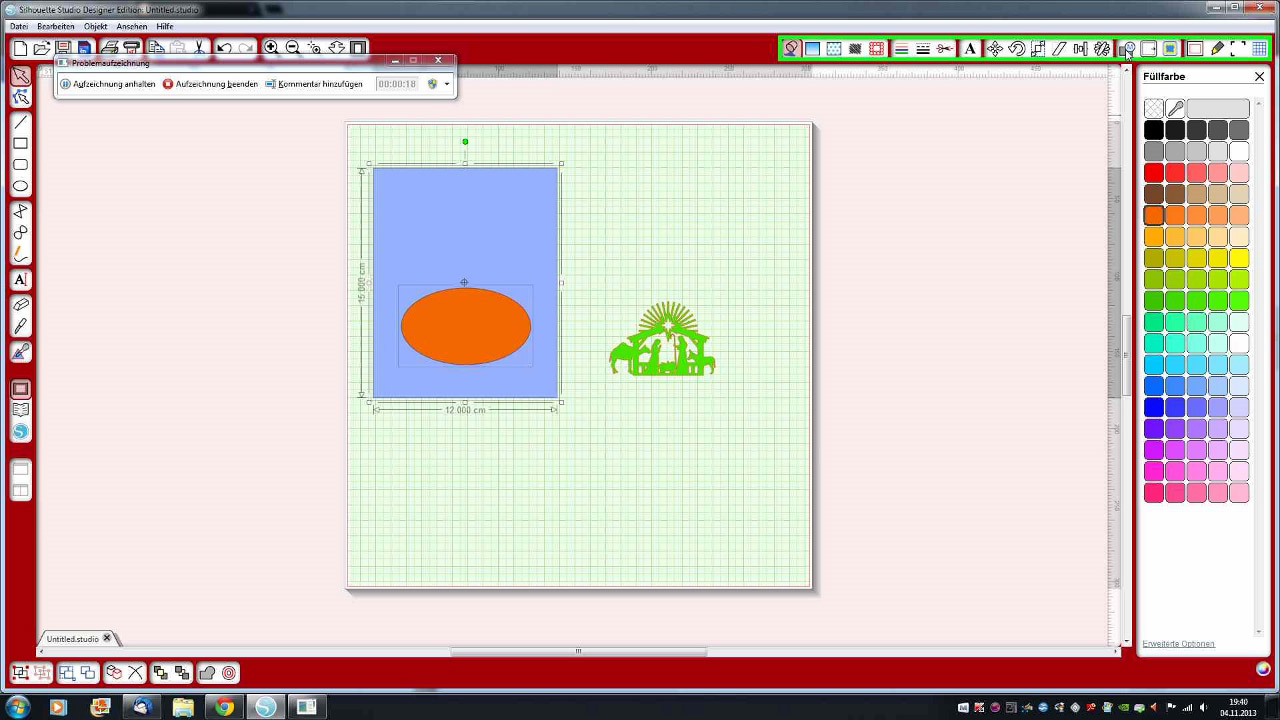Screen dimensions: 1280x720
Task: Click the Zoom In magnifier icon
Action: pyautogui.click(x=271, y=47)
